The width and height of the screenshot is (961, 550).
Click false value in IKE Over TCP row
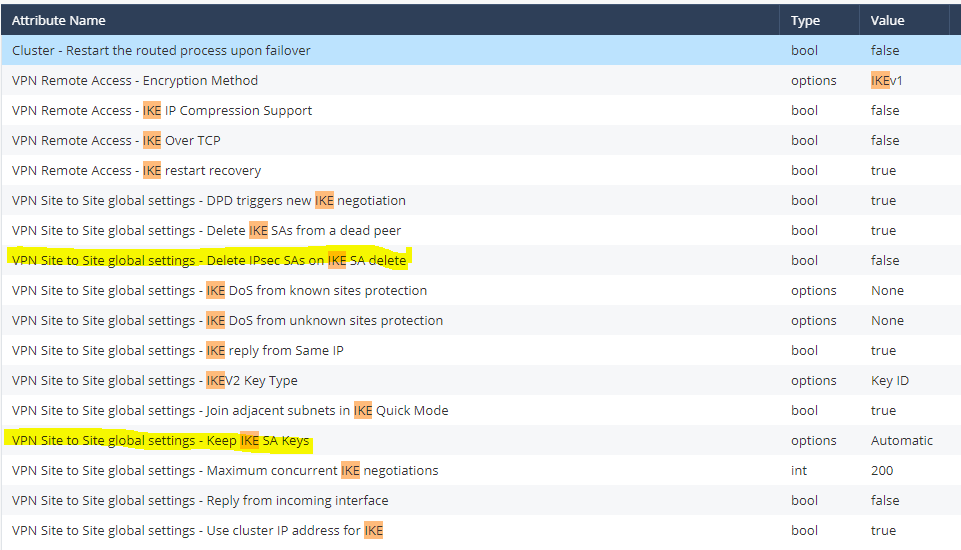tap(885, 140)
